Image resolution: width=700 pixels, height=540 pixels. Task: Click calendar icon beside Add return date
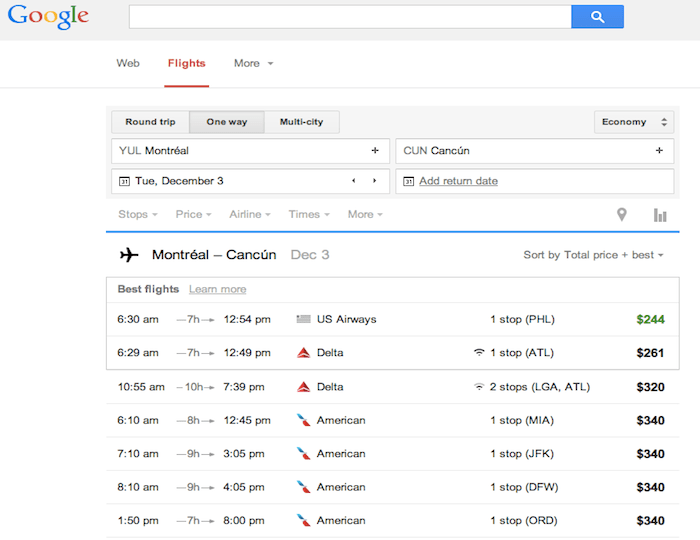point(408,181)
